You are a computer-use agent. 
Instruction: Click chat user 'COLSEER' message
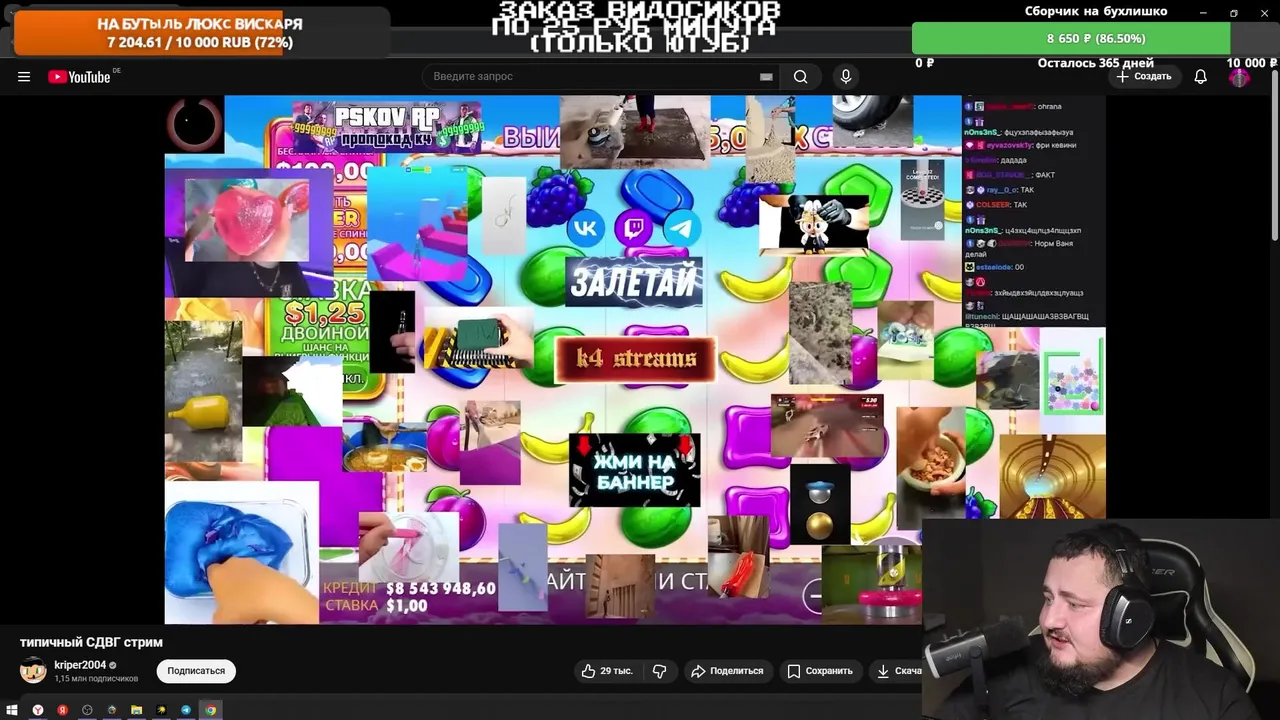pyautogui.click(x=996, y=205)
